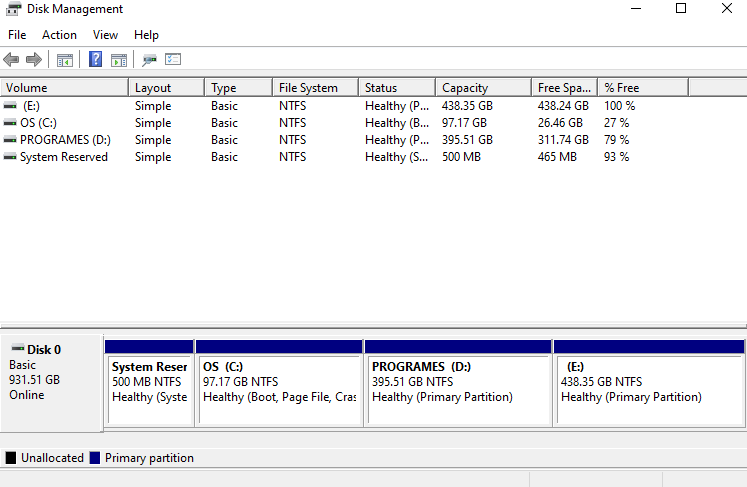Screen dimensions: 747x487
Task: Open the Settings checklist toolbar icon
Action: (x=173, y=59)
